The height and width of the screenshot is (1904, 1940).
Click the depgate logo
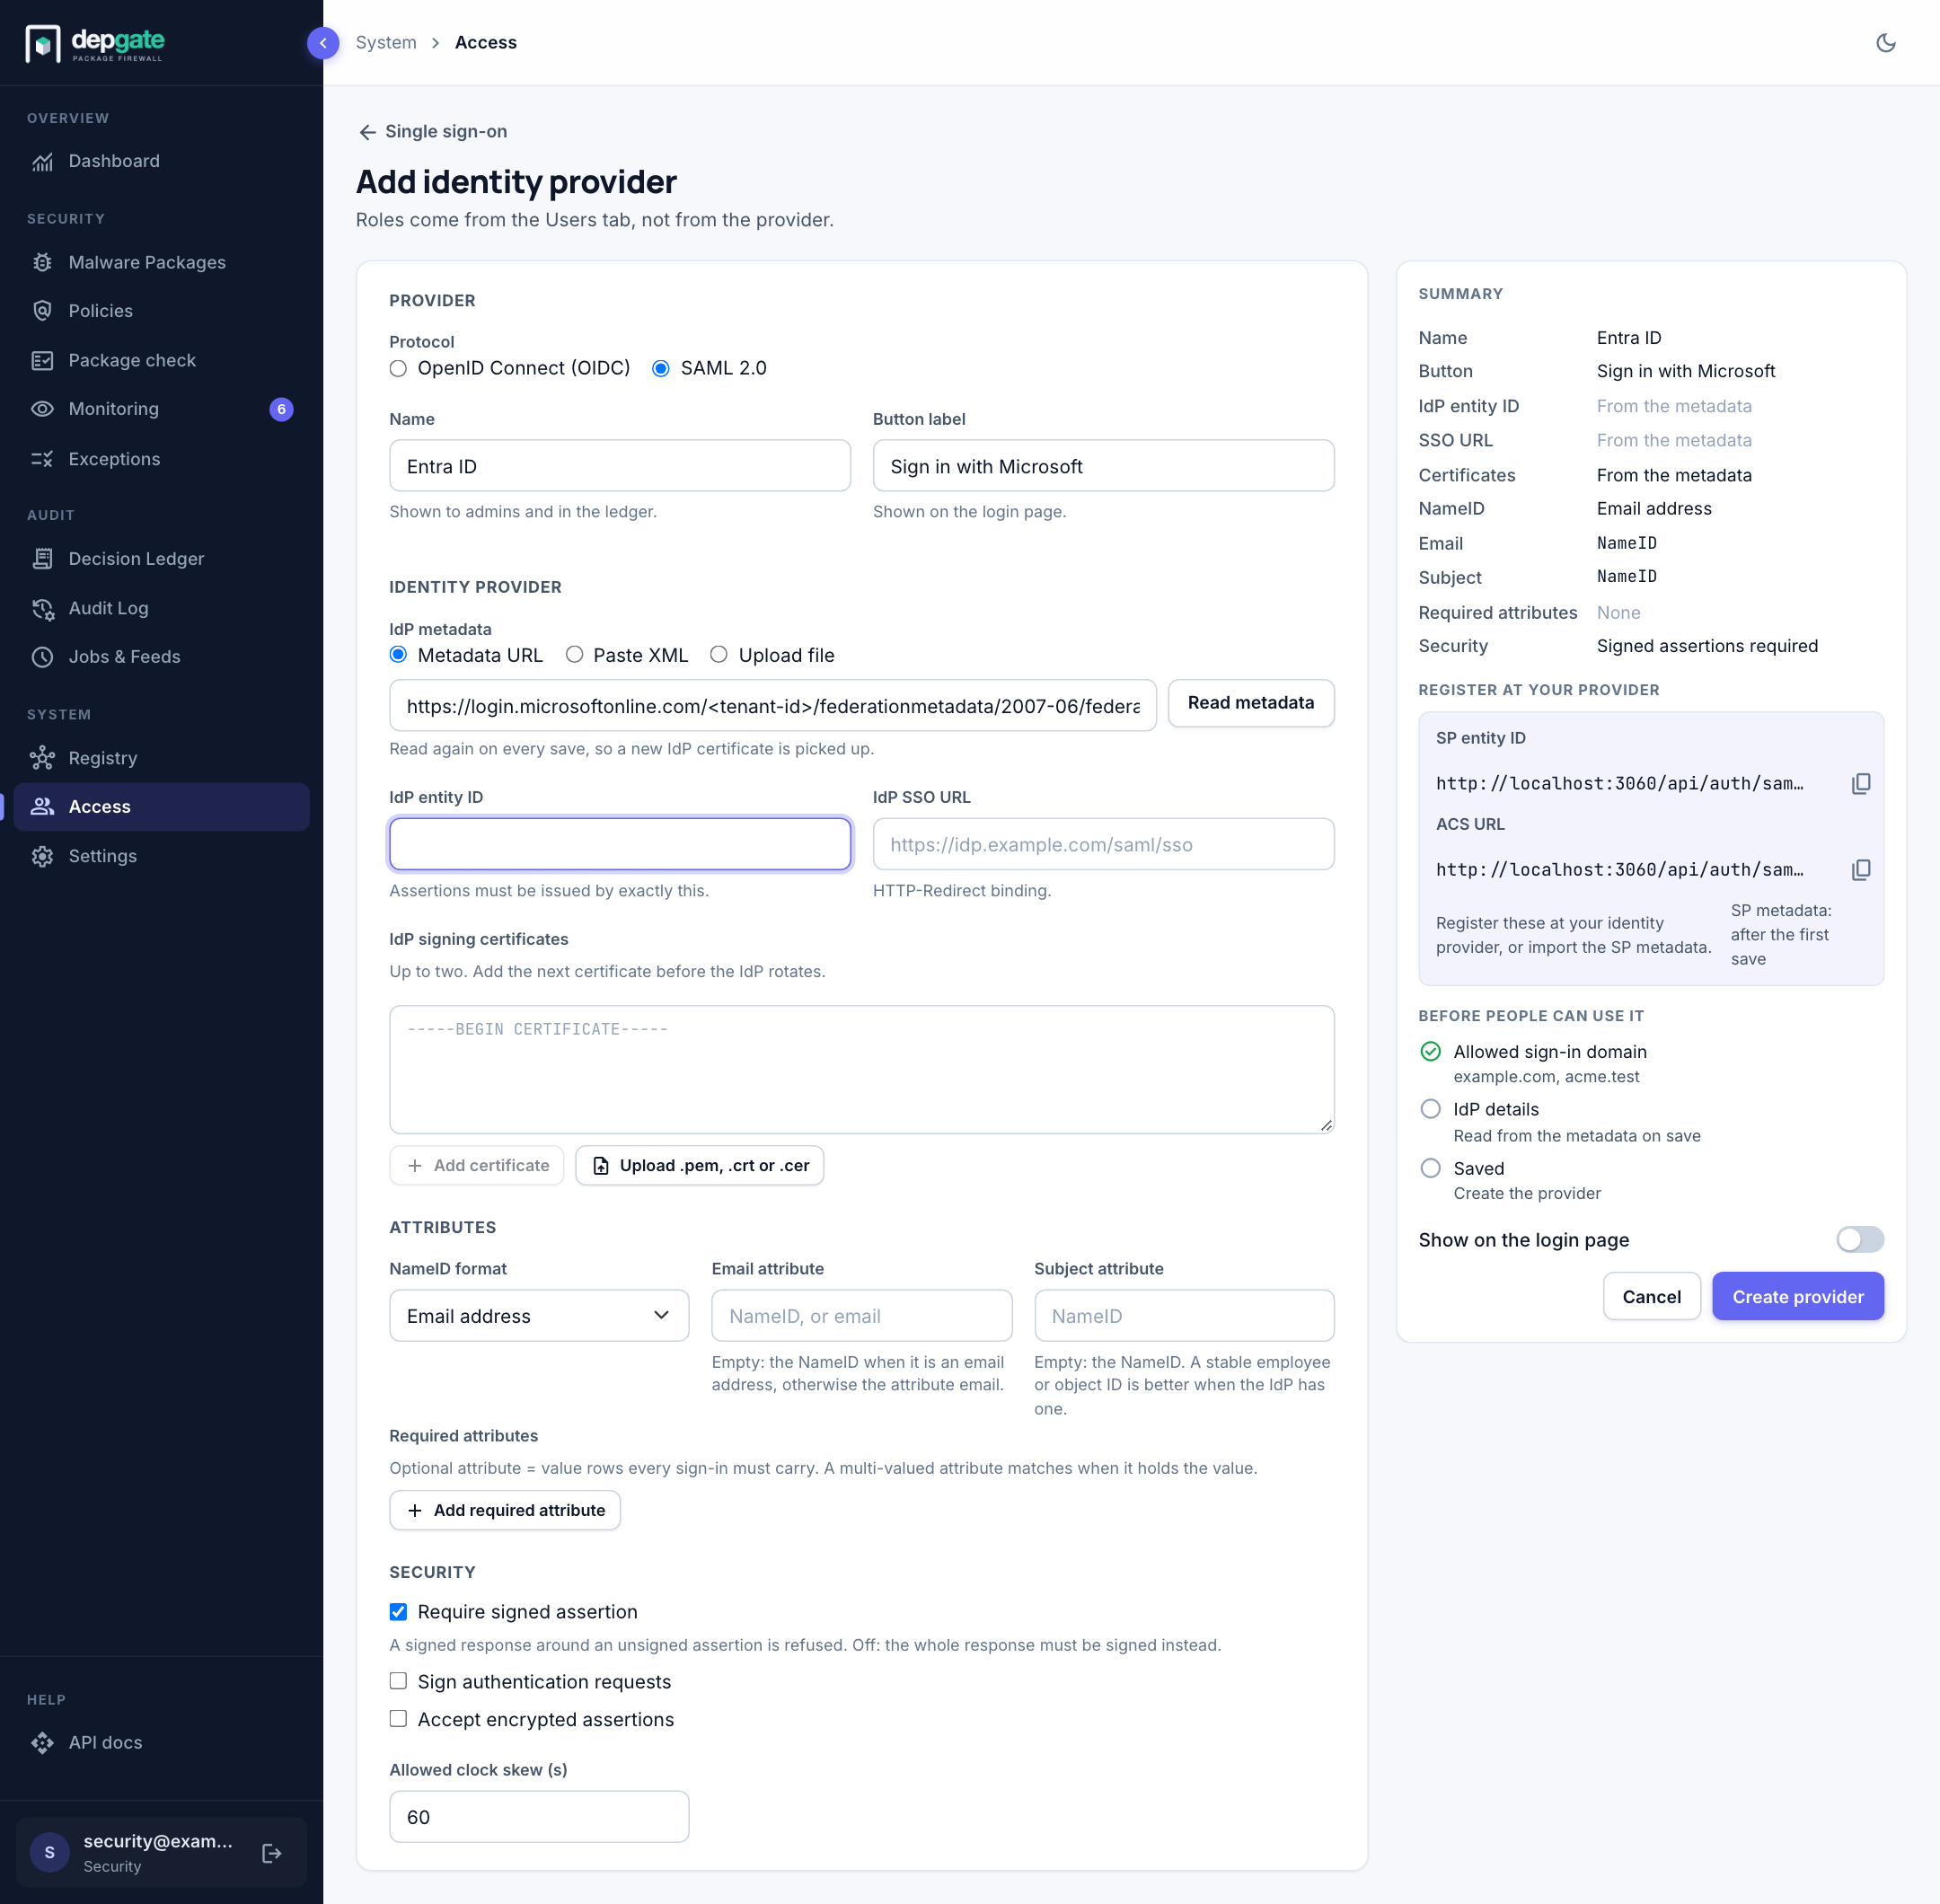click(x=95, y=43)
